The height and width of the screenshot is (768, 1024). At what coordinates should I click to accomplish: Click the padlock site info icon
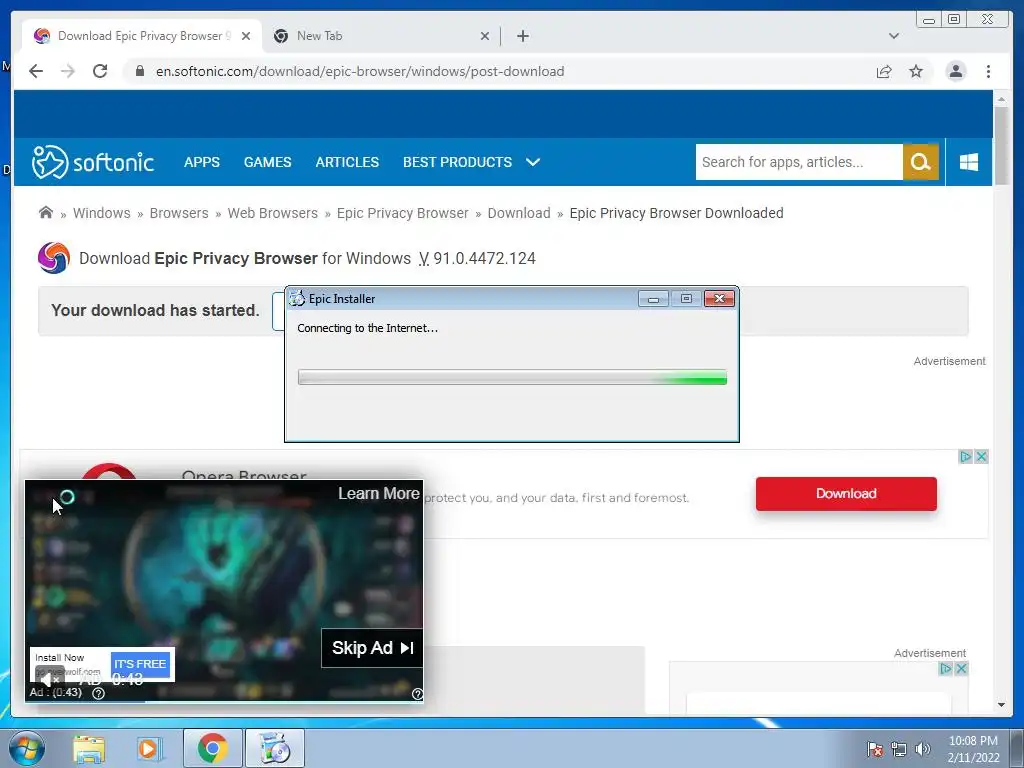pyautogui.click(x=140, y=71)
